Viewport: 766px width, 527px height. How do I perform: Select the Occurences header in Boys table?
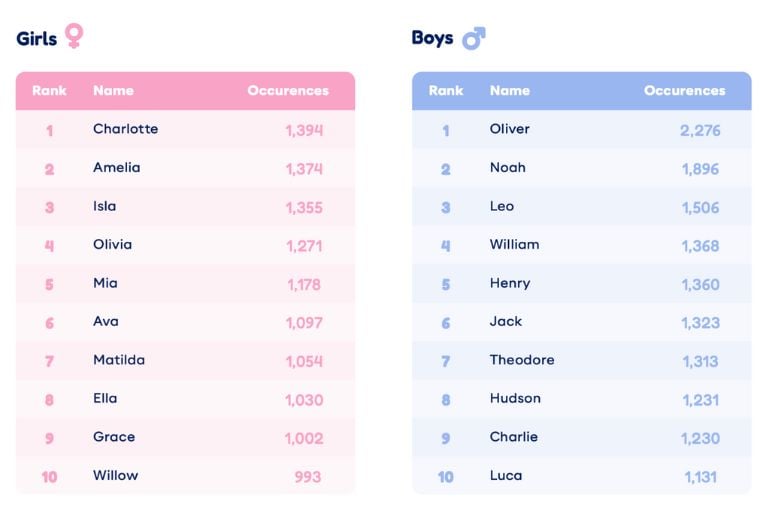(x=684, y=90)
